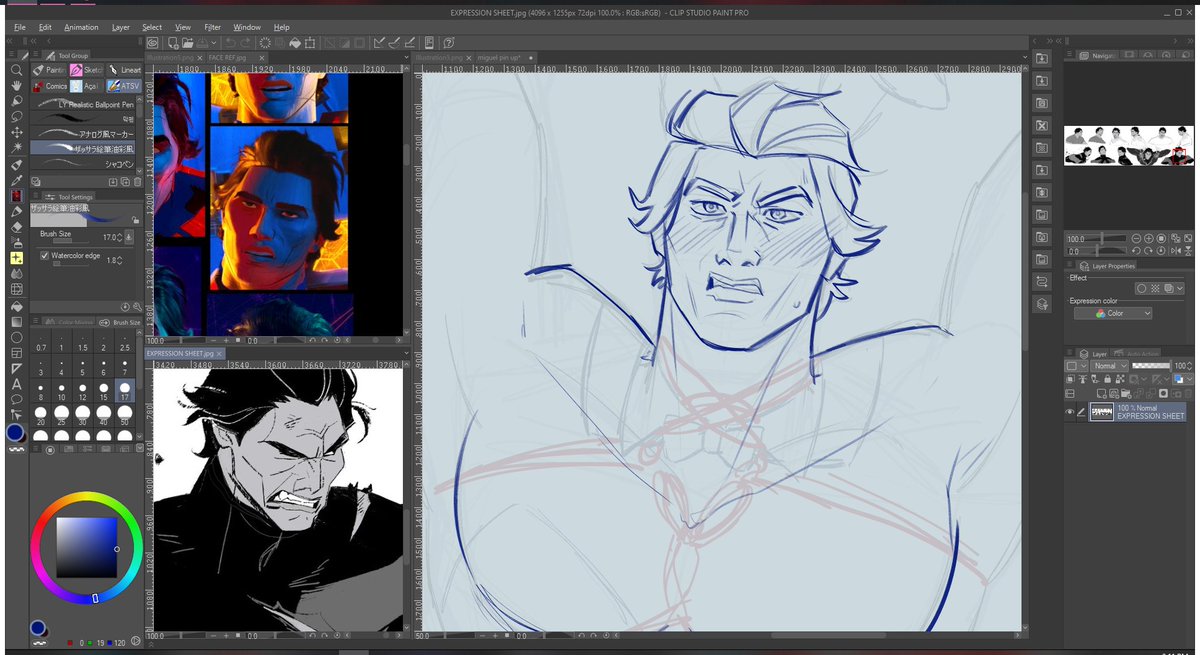1200x655 pixels.
Task: Open the Expression color dropdown
Action: 1113,313
